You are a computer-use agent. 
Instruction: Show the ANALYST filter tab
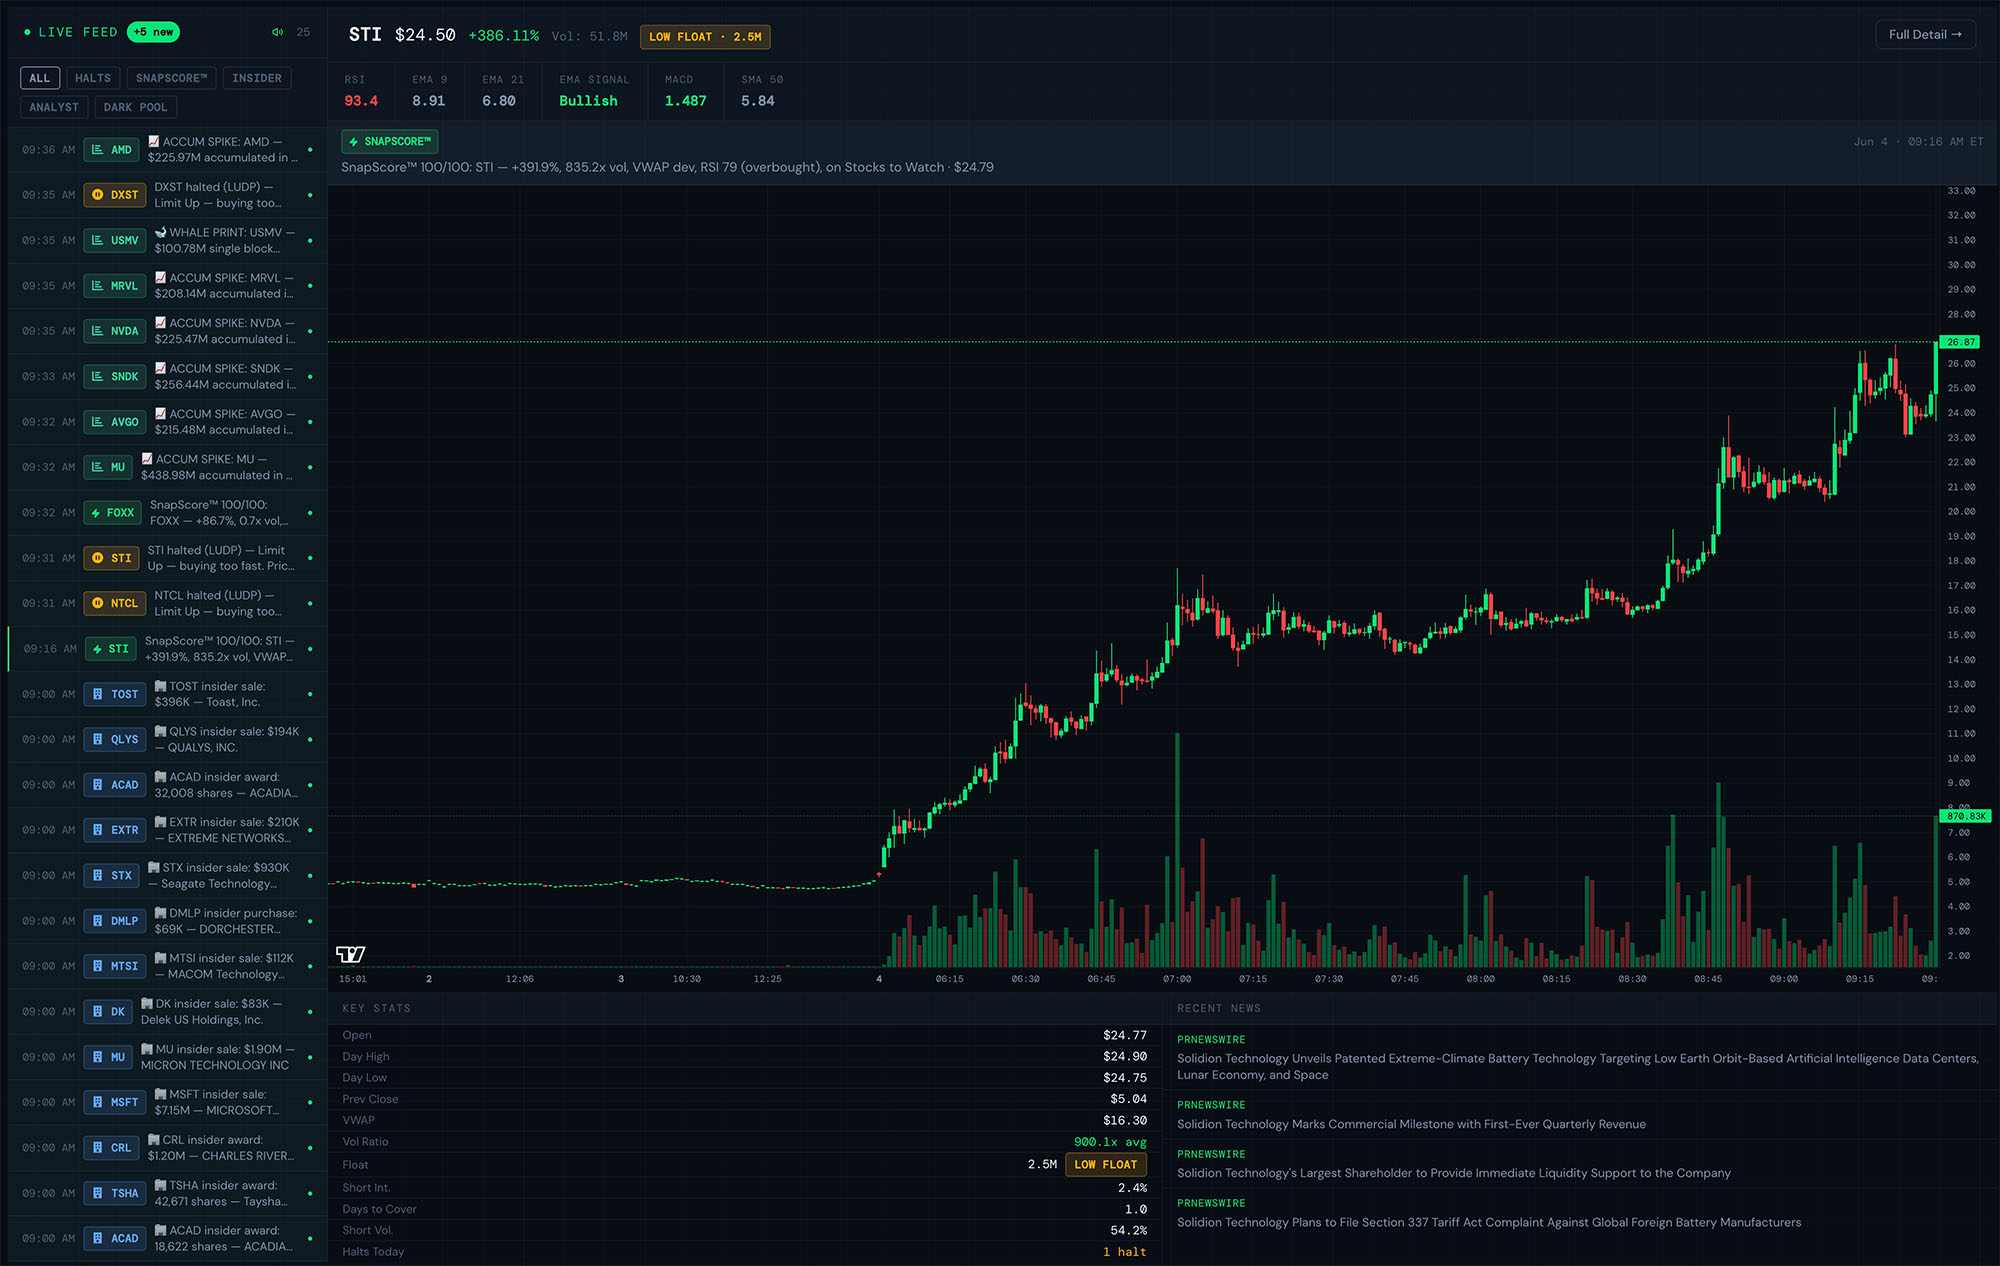click(54, 107)
